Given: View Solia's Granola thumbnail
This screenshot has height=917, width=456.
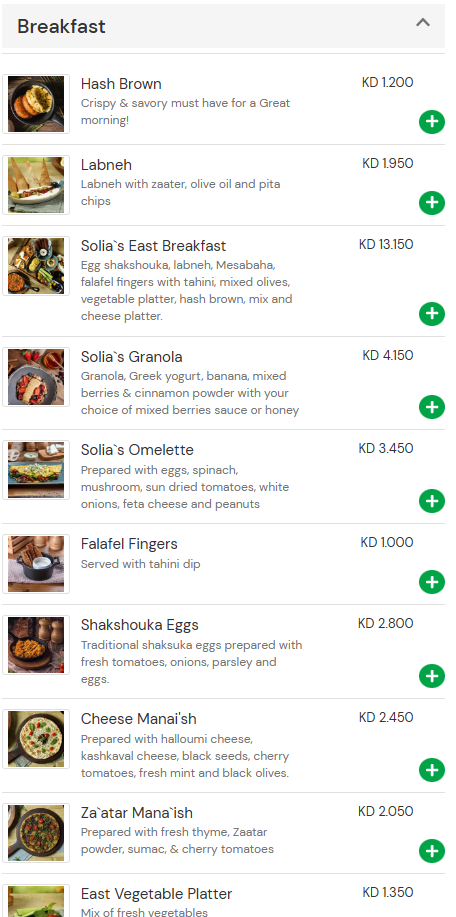Looking at the screenshot, I should (x=36, y=377).
